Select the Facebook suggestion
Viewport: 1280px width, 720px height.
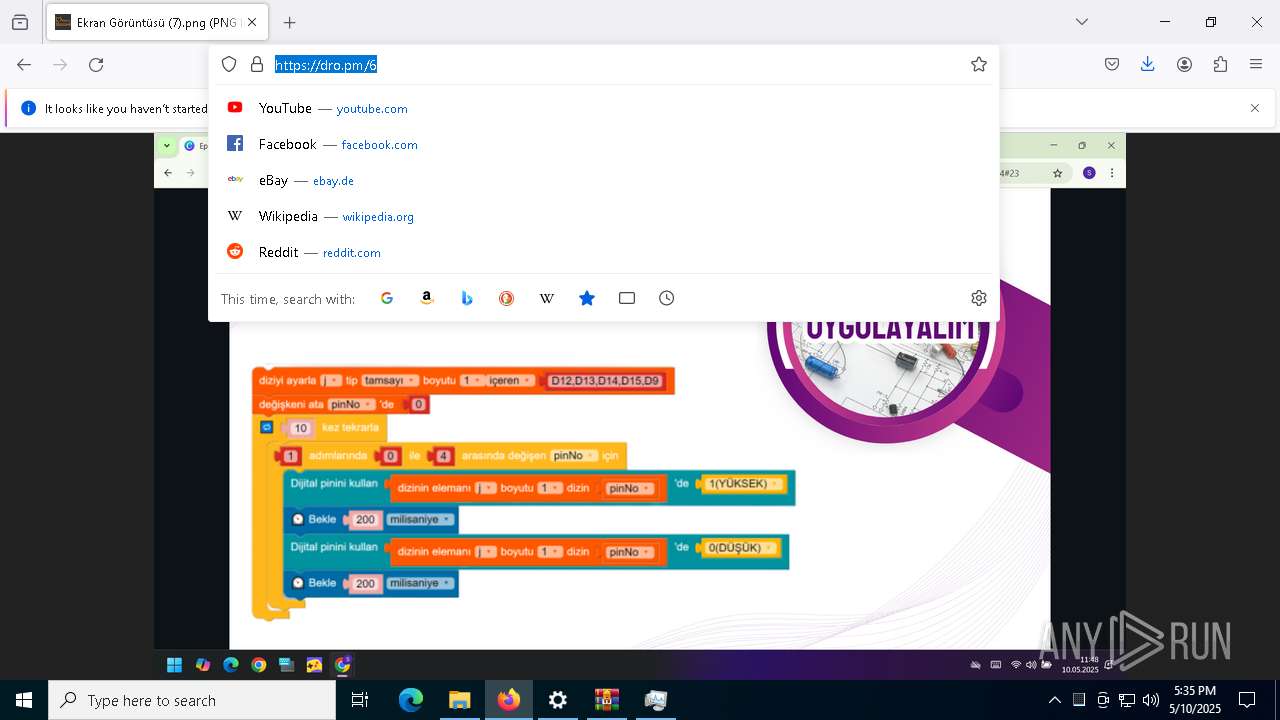(x=604, y=144)
